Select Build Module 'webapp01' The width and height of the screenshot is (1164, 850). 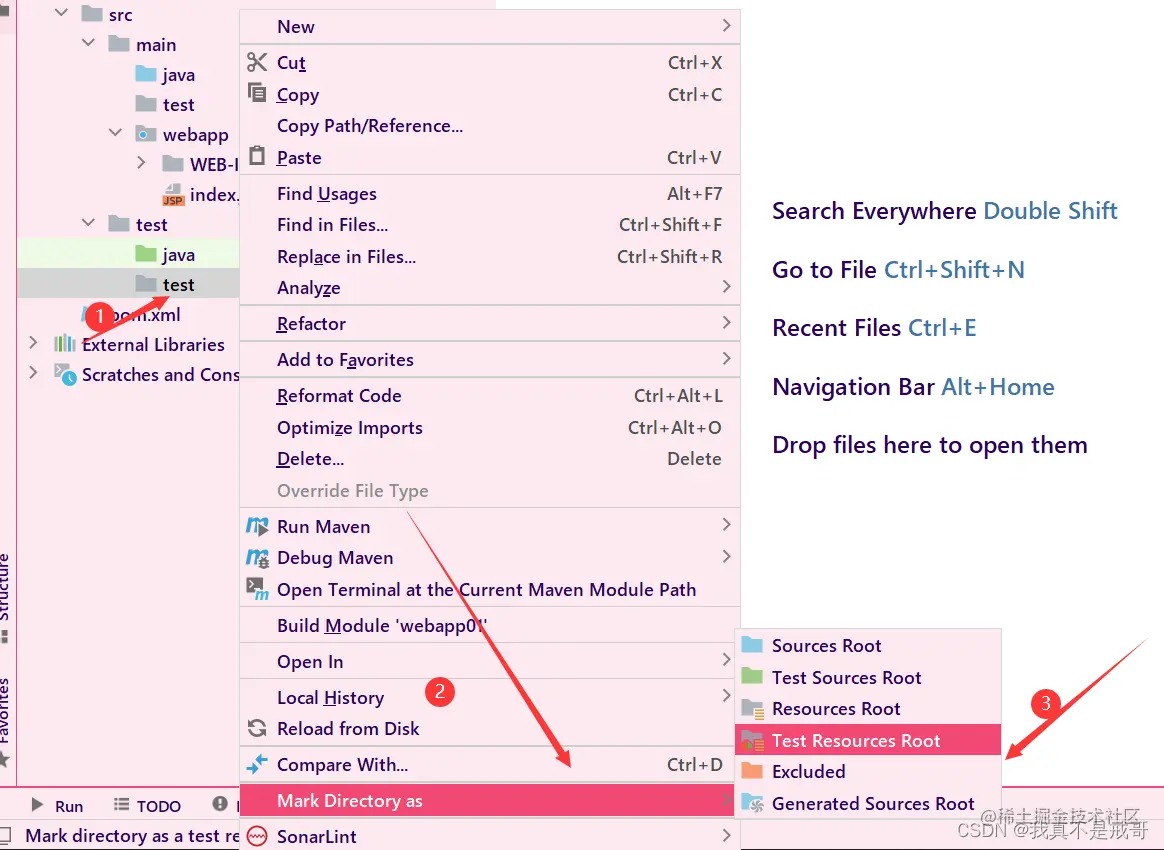click(490, 626)
